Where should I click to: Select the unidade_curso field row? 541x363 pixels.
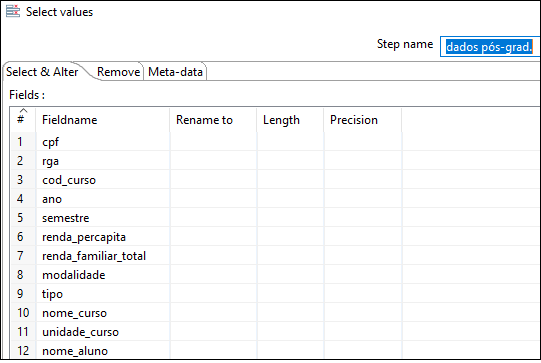pyautogui.click(x=275, y=332)
